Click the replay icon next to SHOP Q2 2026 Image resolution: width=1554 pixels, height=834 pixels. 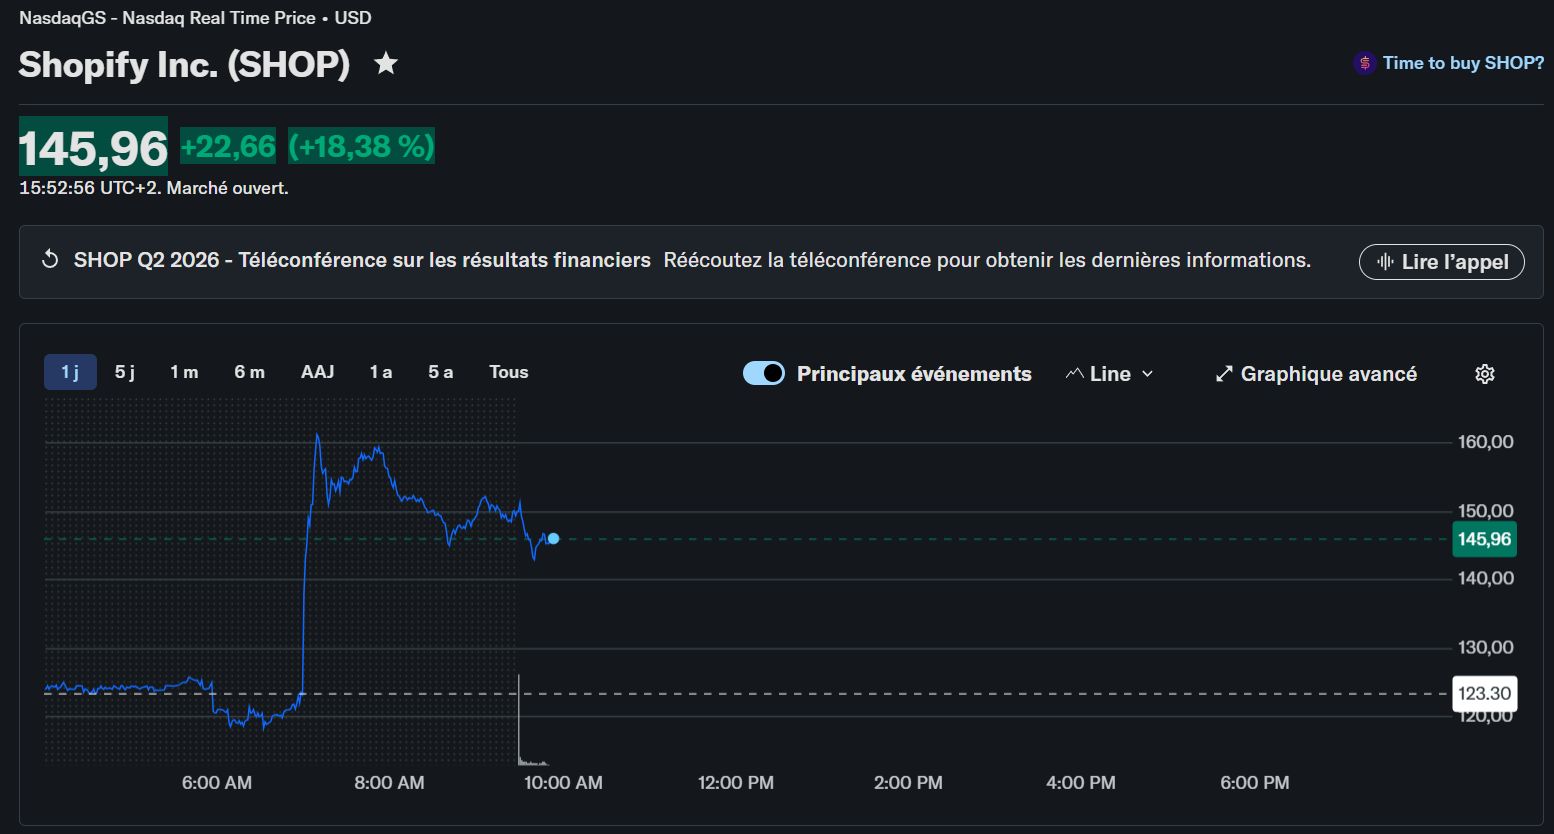point(49,260)
